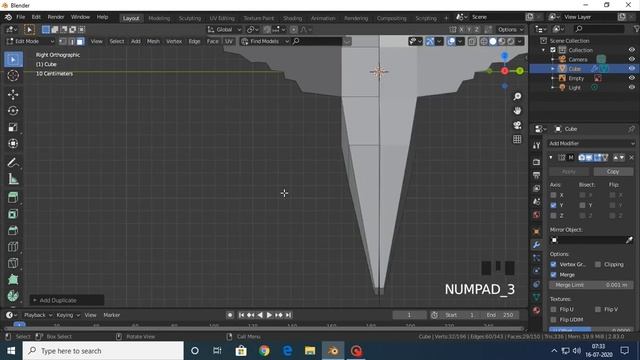Open the Modifiers wrench tab

coord(536,244)
